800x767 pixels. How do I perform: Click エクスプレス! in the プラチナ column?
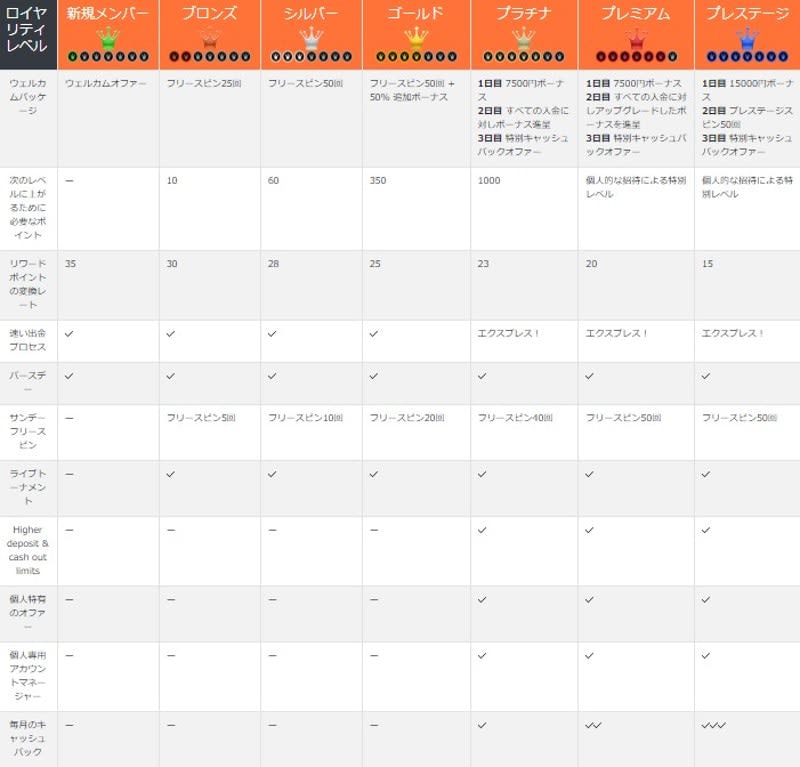tap(508, 333)
